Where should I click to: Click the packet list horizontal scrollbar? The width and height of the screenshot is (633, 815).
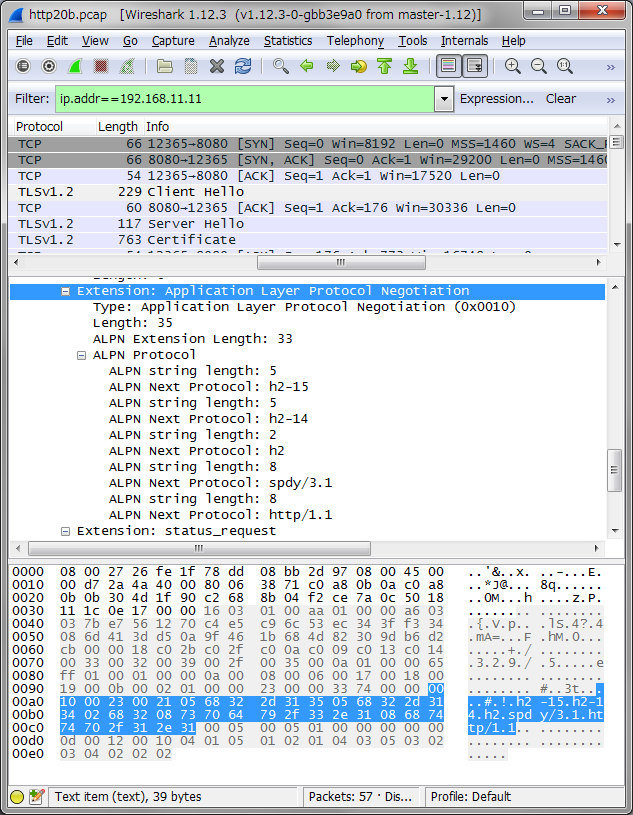pyautogui.click(x=339, y=263)
